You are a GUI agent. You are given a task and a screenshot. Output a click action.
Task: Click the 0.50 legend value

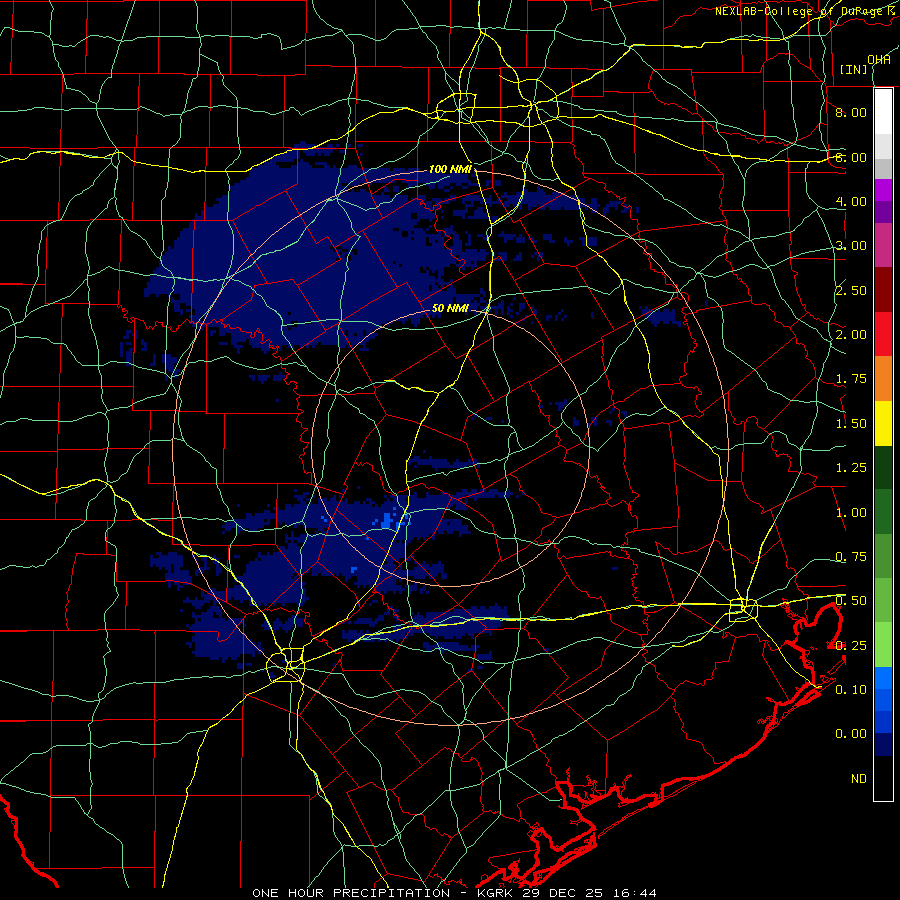point(851,601)
